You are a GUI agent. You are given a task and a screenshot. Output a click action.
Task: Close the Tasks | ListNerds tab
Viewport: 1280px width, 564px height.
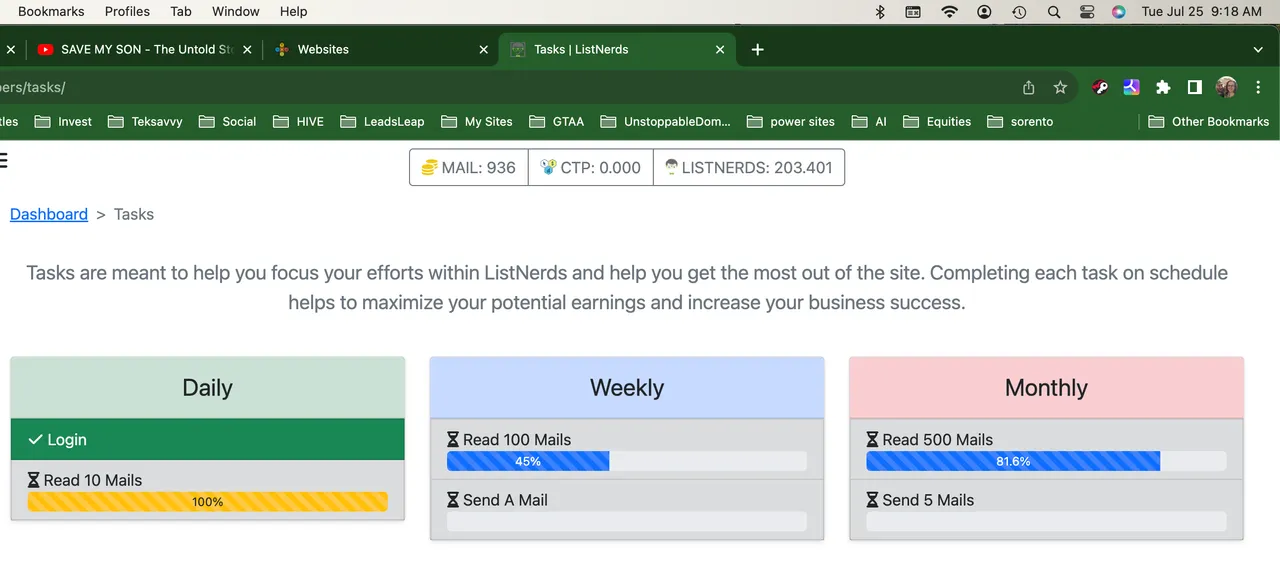720,49
